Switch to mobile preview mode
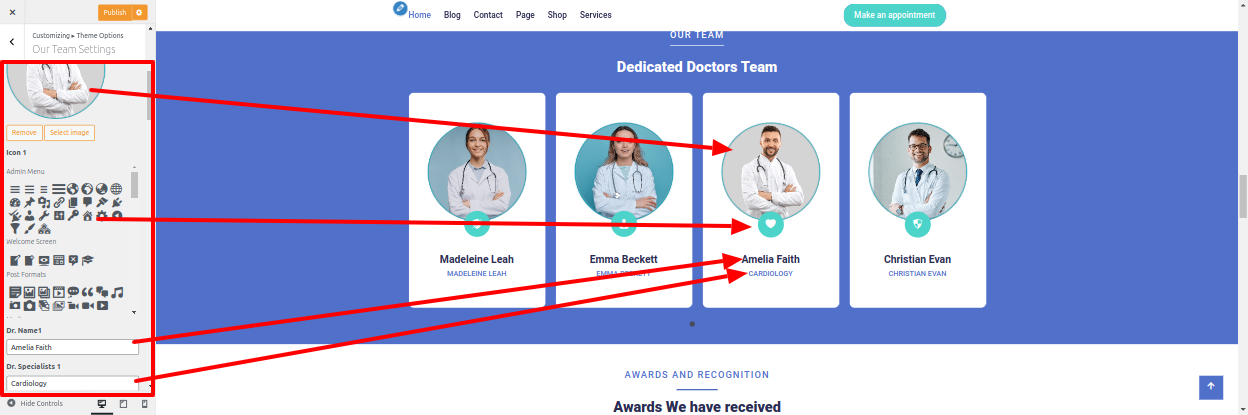The image size is (1248, 415). tap(144, 404)
